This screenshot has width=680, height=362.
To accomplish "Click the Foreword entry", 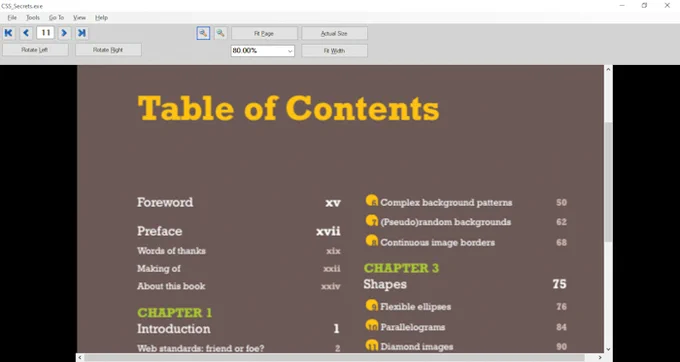I will pos(165,202).
